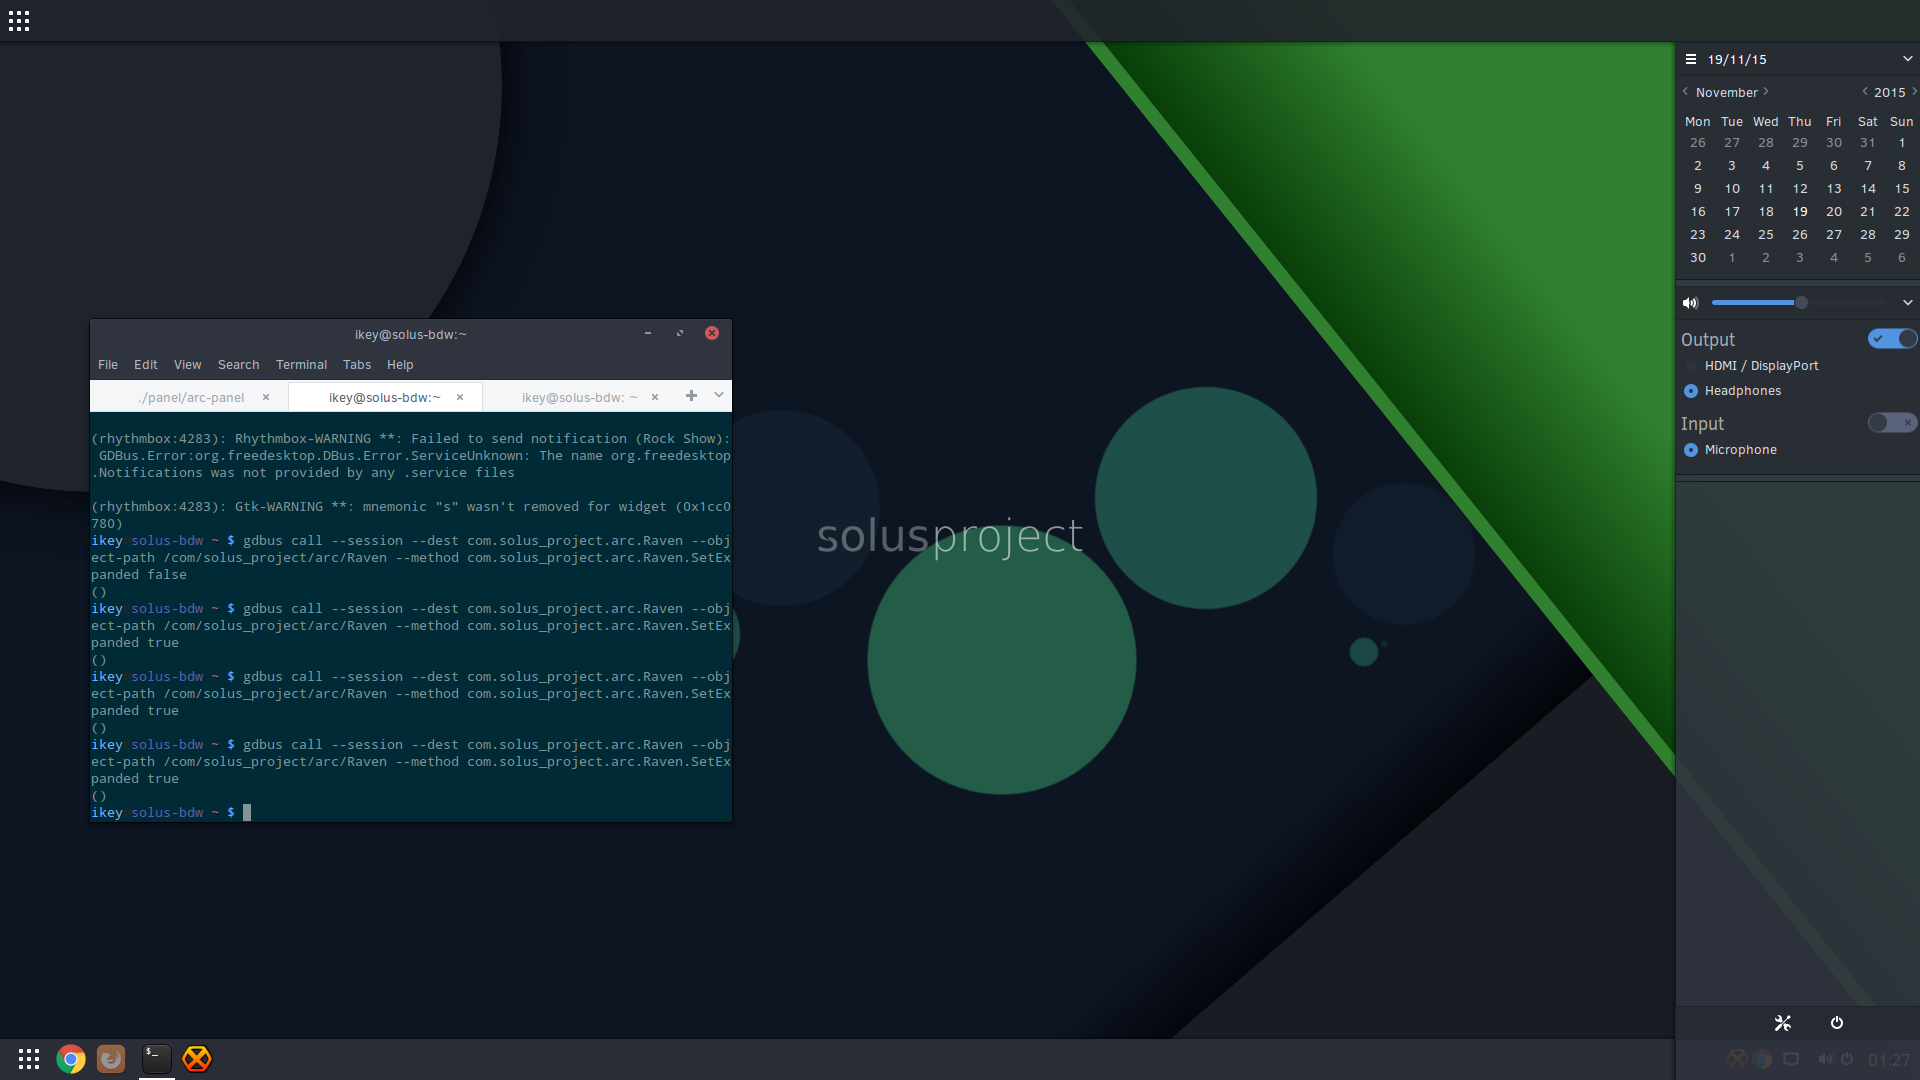This screenshot has width=1920, height=1080.
Task: Open the Raven hamburger menu icon
Action: point(1691,60)
